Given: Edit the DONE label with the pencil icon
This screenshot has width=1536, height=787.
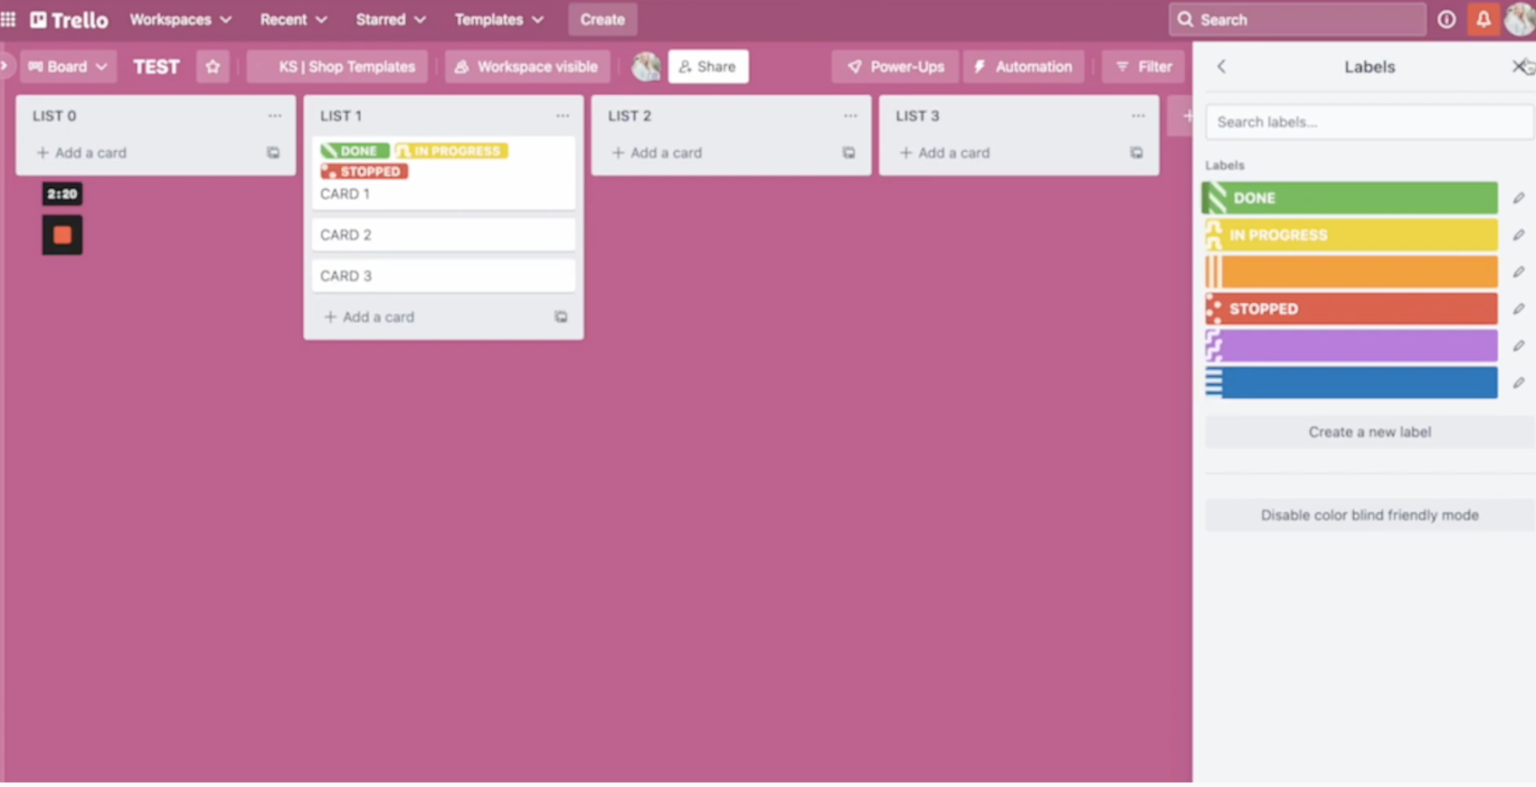Looking at the screenshot, I should pos(1518,198).
